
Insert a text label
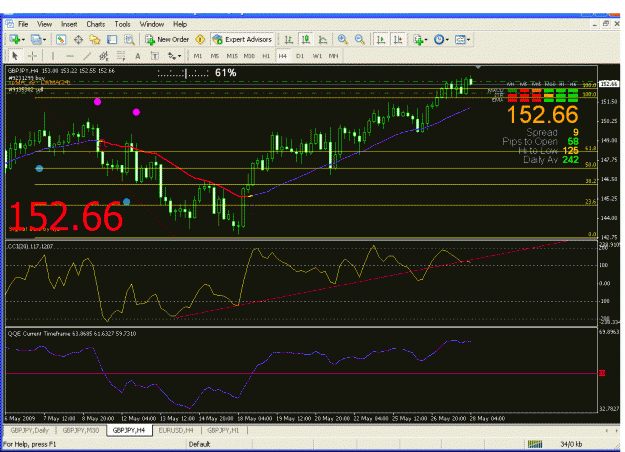(x=155, y=56)
